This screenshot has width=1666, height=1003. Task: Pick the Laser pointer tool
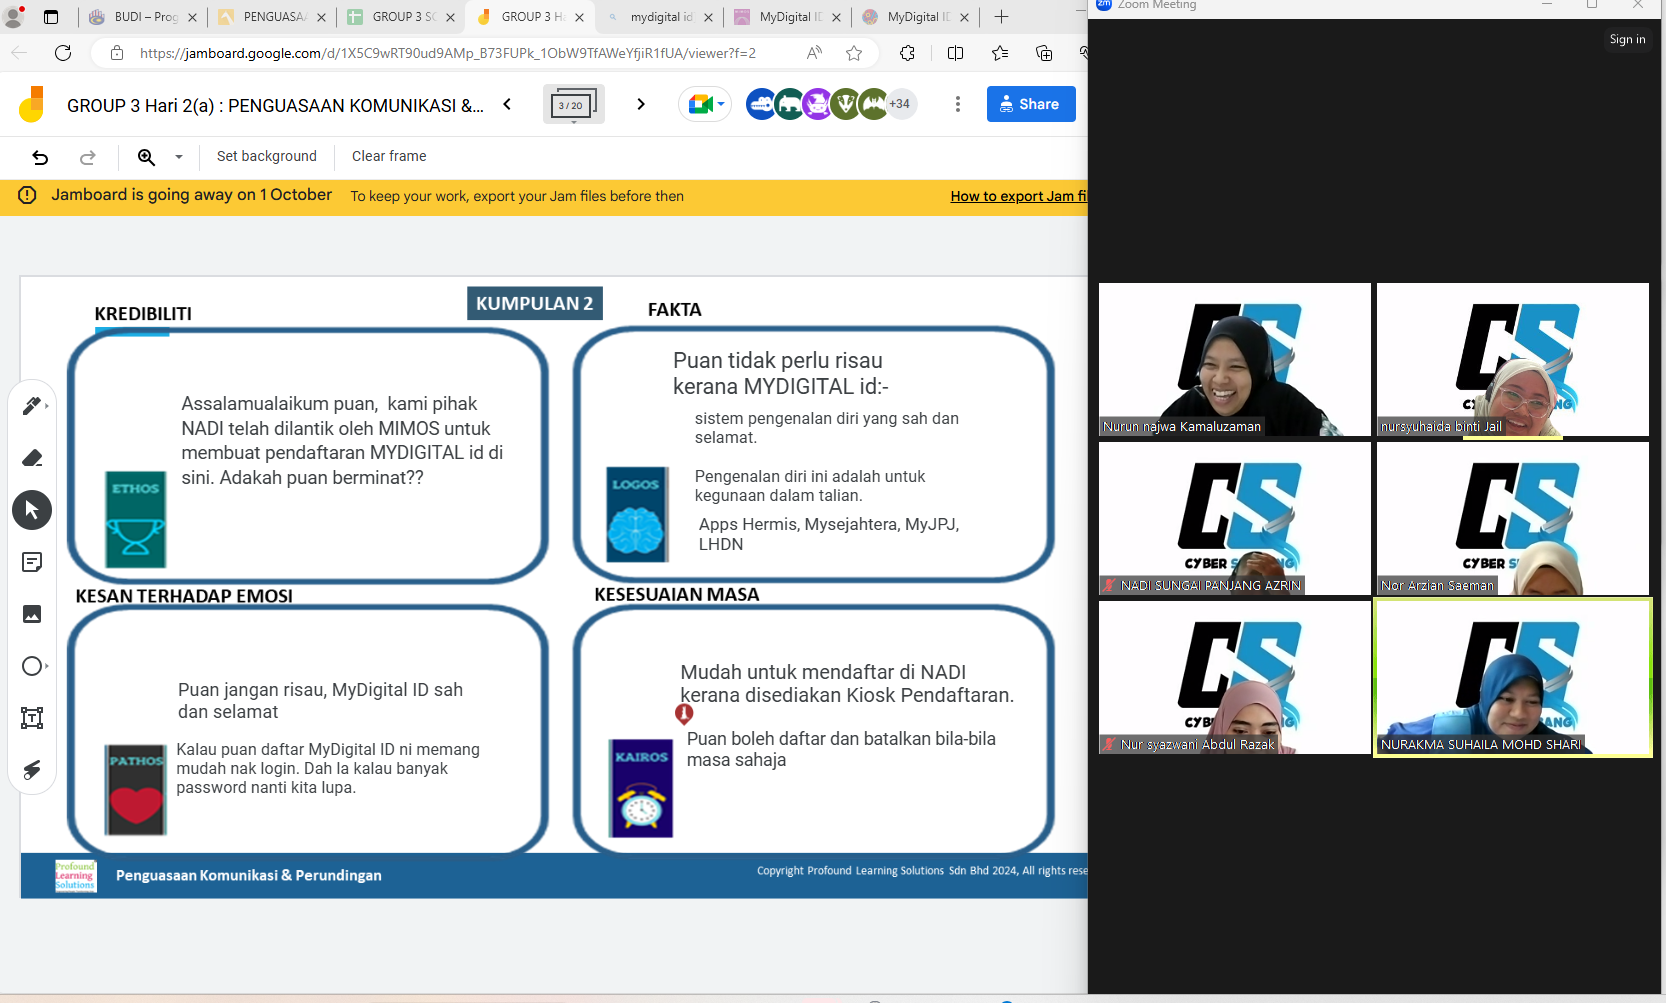[x=32, y=769]
